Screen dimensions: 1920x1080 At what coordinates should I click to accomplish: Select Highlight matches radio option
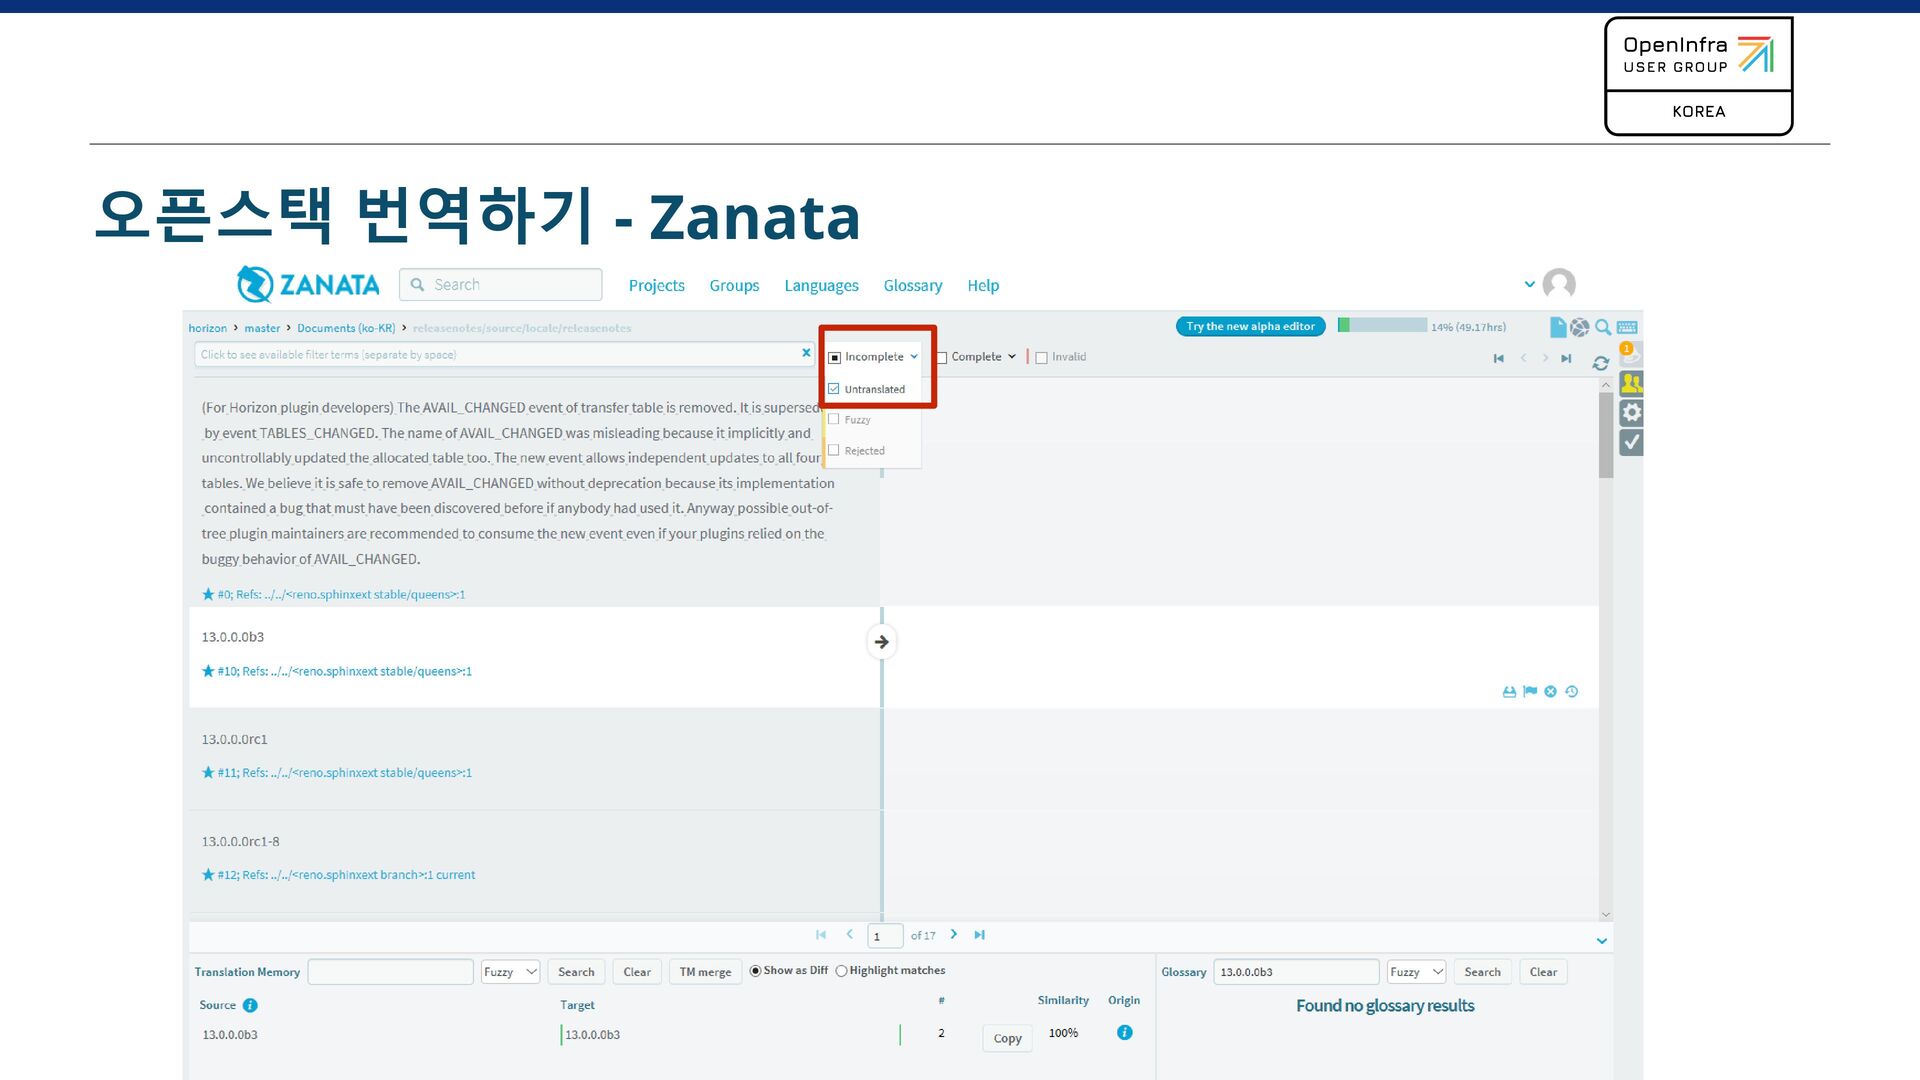coord(841,971)
